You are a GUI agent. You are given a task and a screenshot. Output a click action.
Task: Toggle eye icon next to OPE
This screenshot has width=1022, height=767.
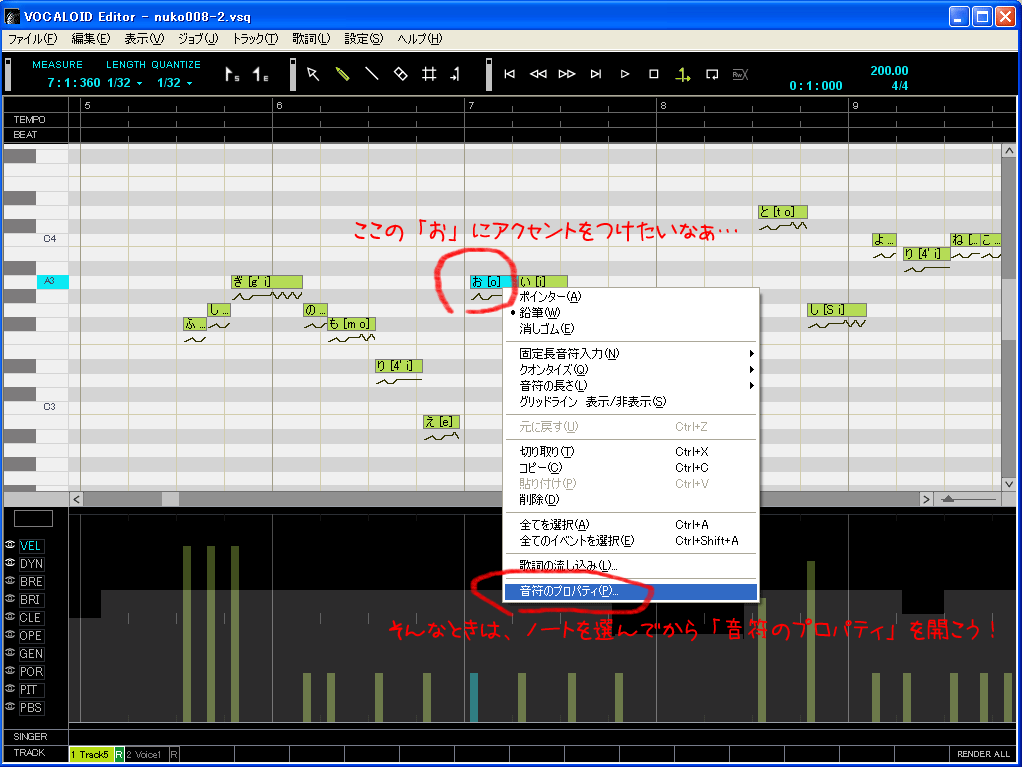point(10,634)
